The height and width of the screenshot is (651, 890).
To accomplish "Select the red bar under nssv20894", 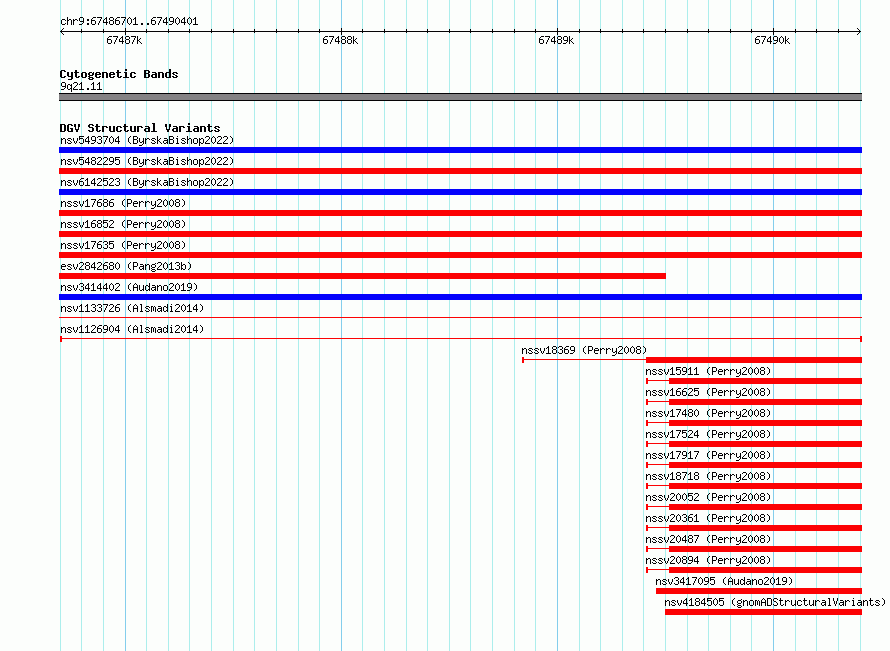I will (x=765, y=570).
